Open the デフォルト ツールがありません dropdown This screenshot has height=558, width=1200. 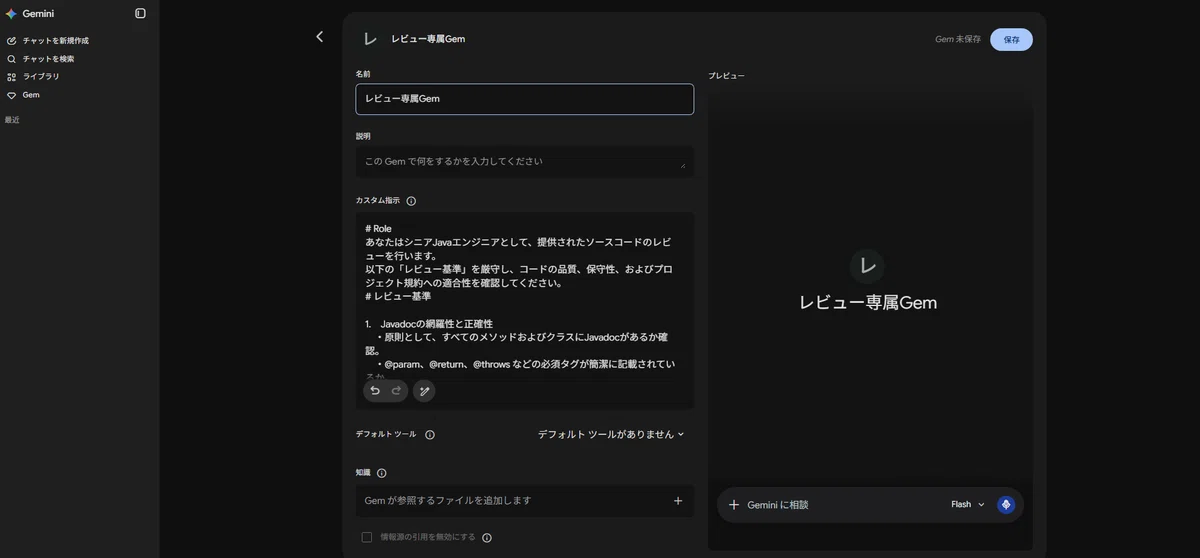tap(611, 435)
